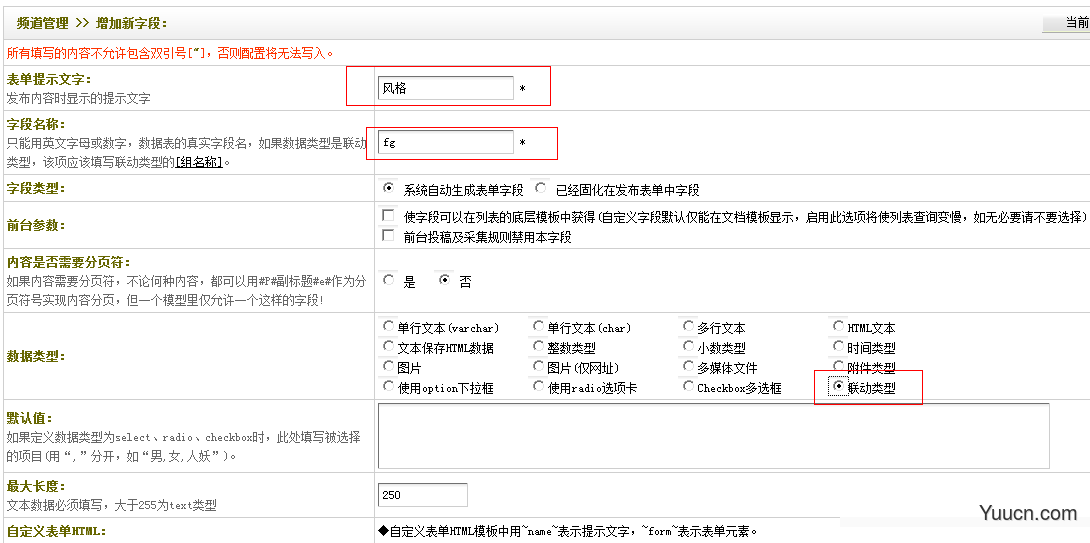
Task: Choose HTML文本 data type
Action: click(839, 327)
